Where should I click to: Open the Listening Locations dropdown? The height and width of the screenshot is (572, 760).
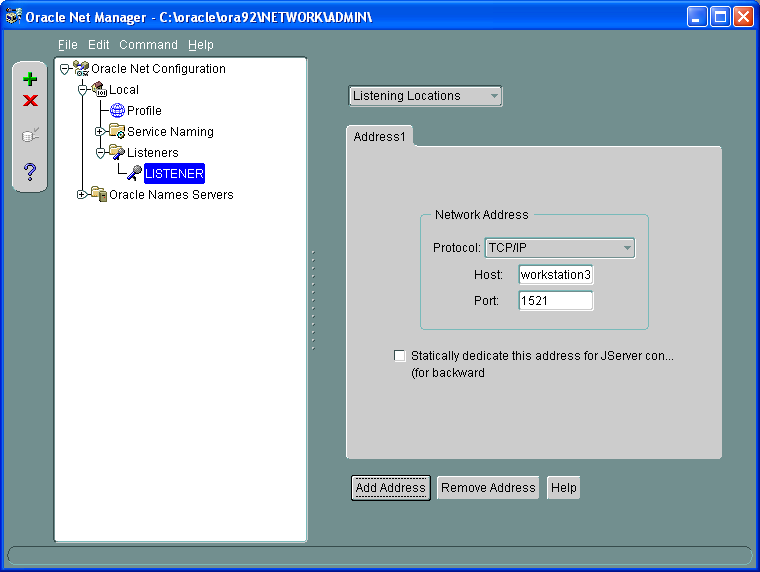pyautogui.click(x=425, y=96)
